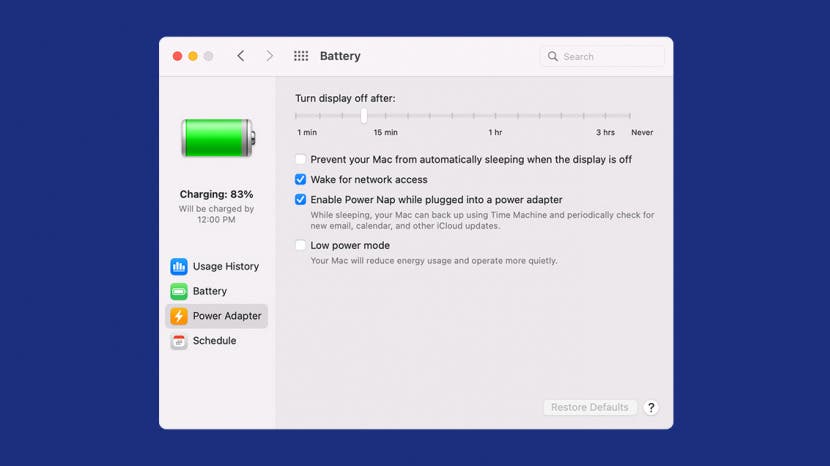
Task: Open help with the question mark button
Action: coord(651,407)
